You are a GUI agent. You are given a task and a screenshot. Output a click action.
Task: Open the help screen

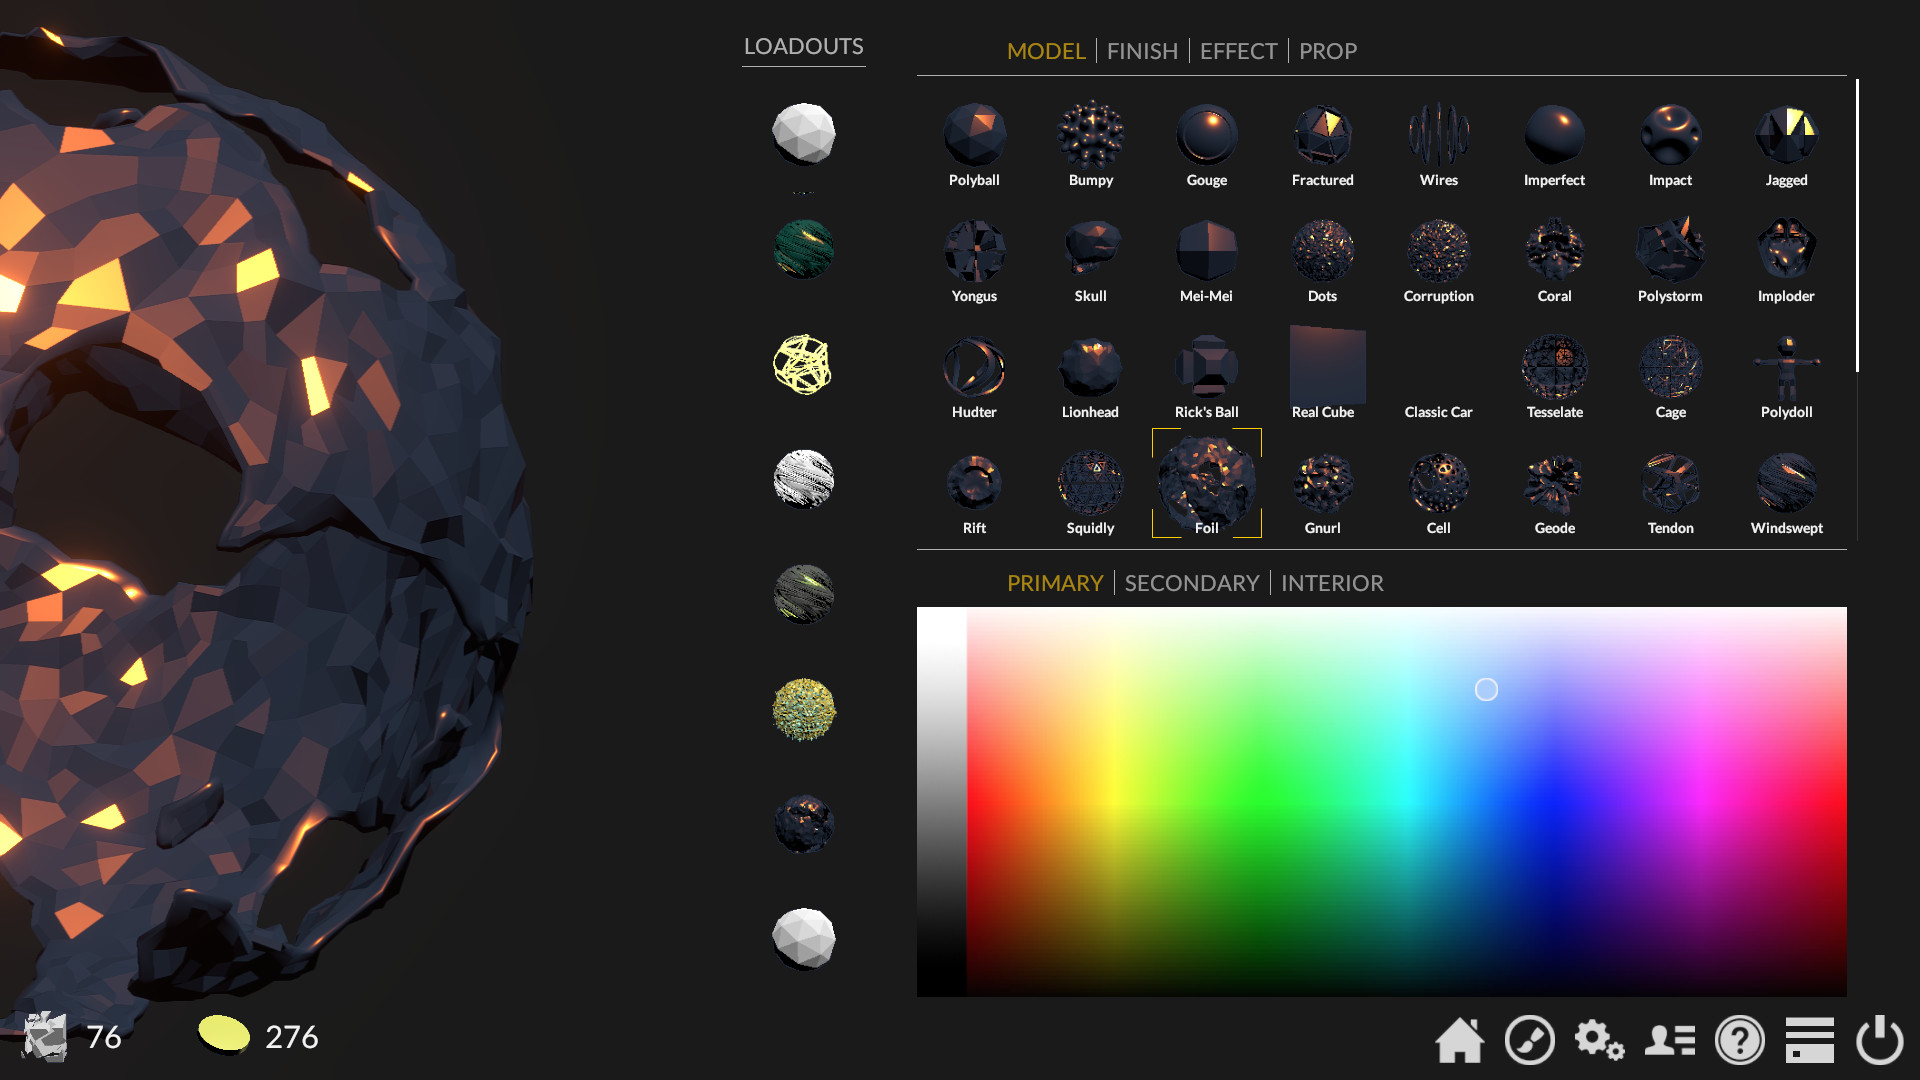1740,1040
